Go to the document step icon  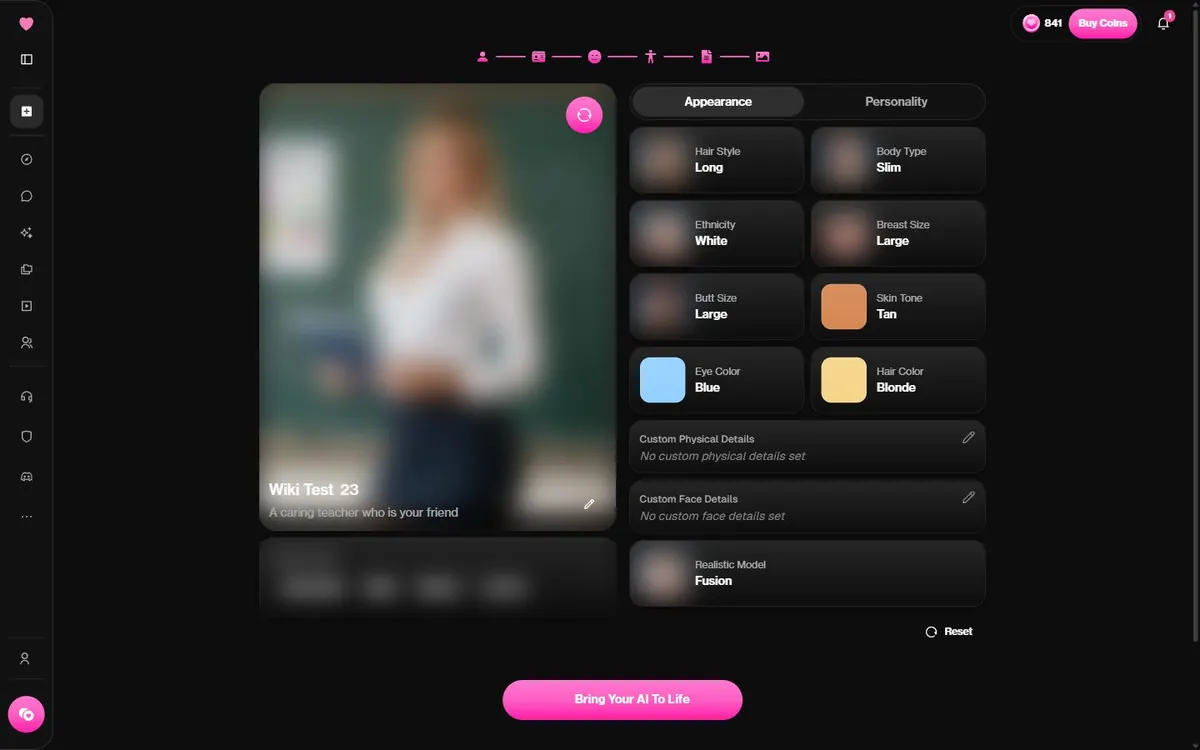tap(706, 57)
